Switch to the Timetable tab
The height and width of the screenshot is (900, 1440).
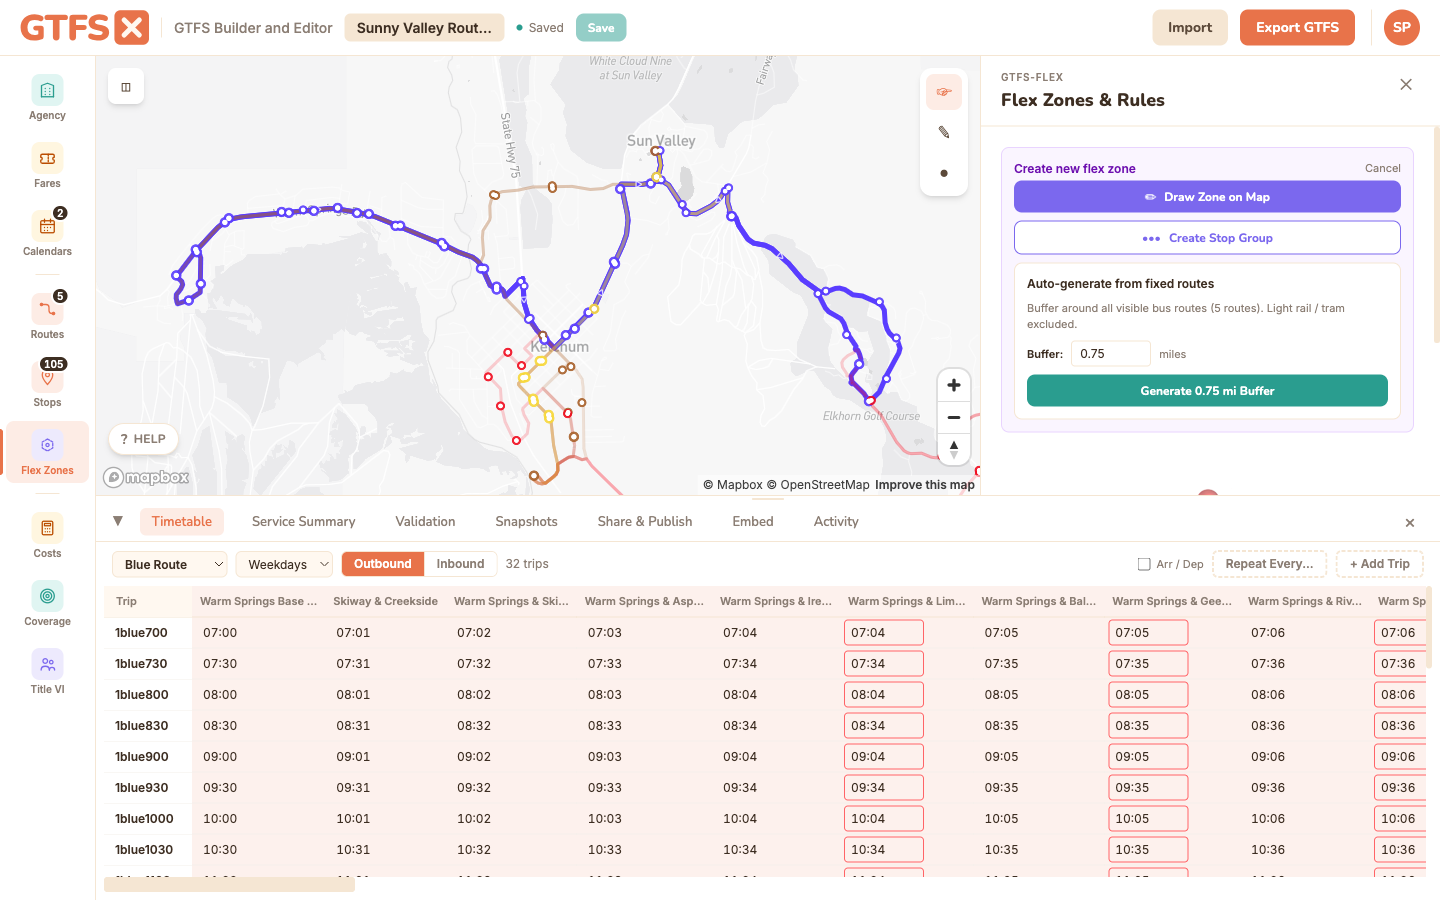click(x=182, y=521)
